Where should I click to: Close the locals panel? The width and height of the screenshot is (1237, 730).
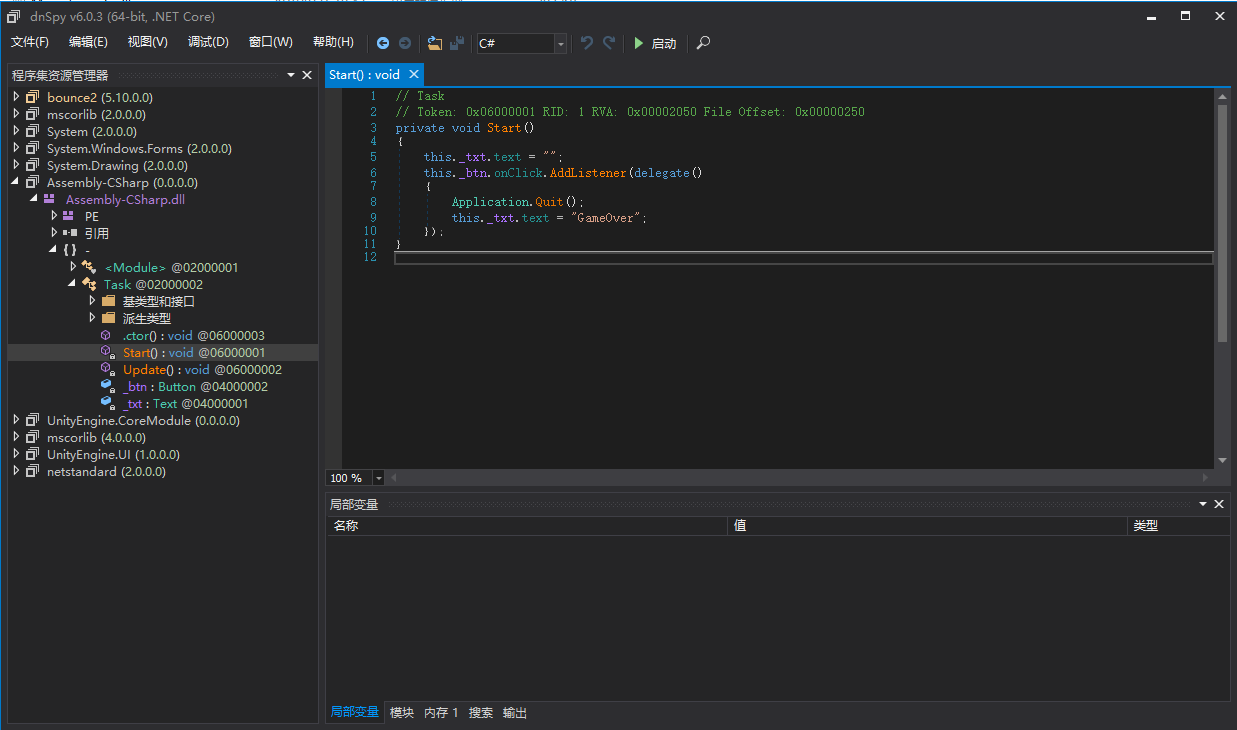coord(1219,504)
